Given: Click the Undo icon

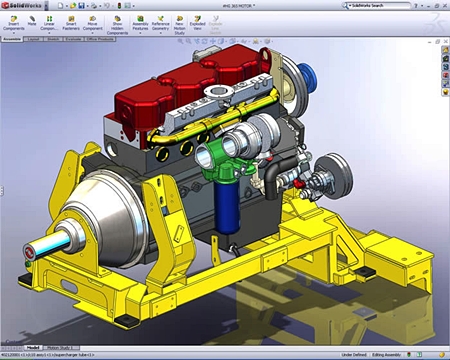Looking at the screenshot, I should (106, 6).
